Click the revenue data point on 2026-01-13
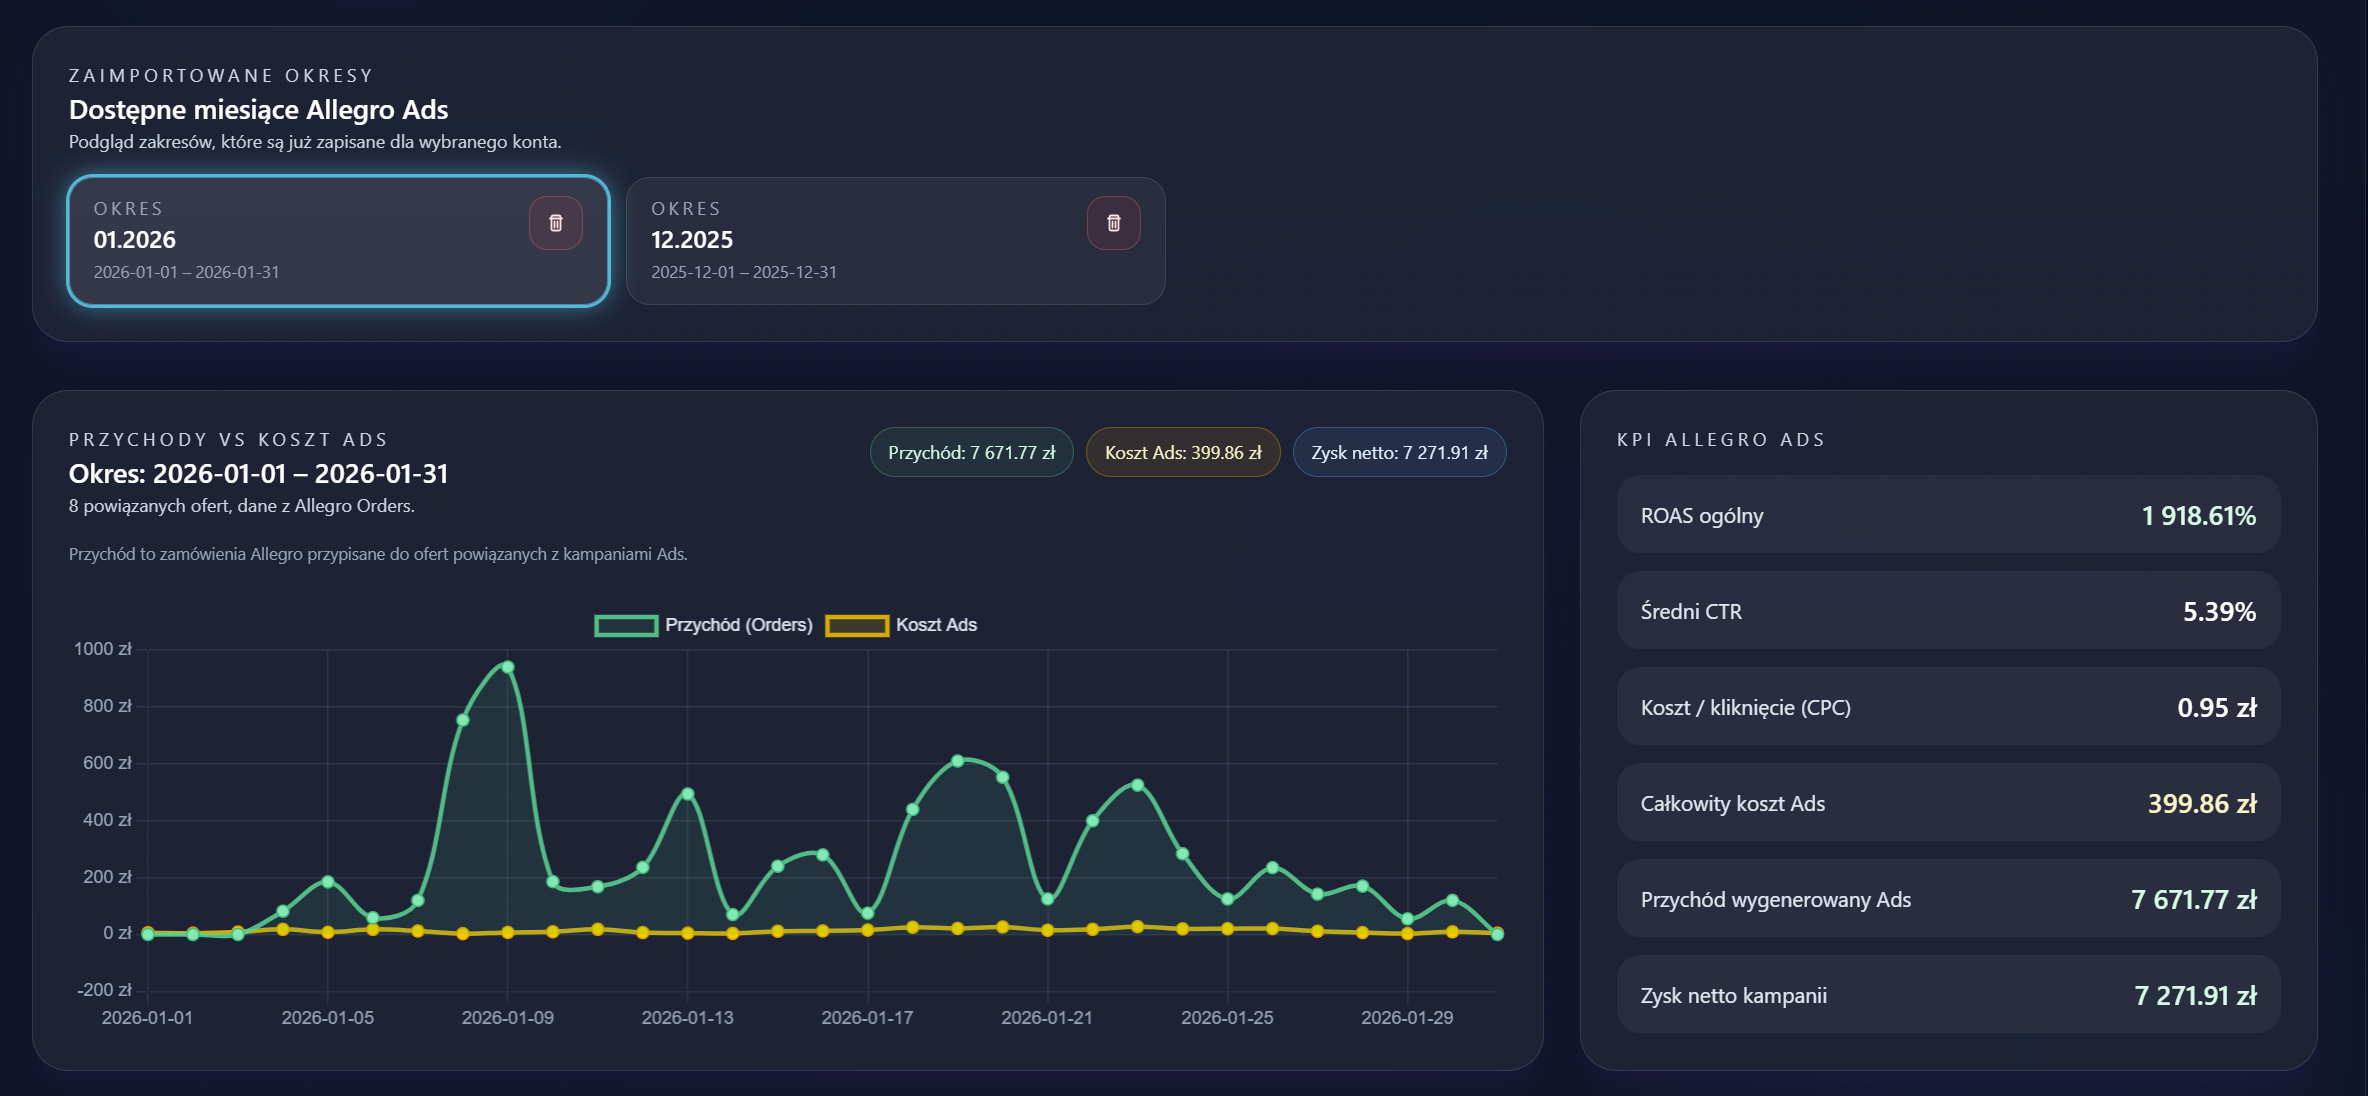 pyautogui.click(x=687, y=794)
